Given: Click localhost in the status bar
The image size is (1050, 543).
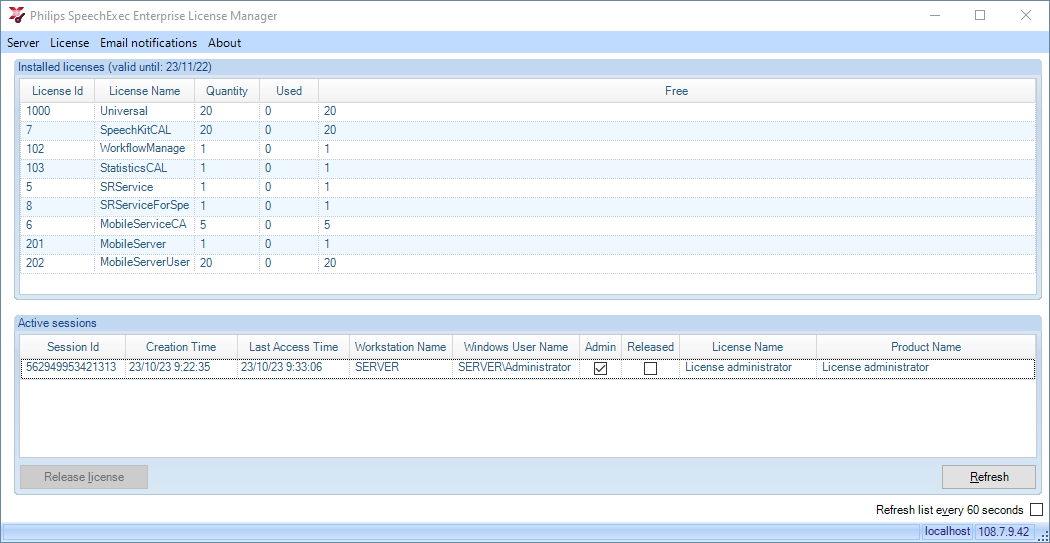Looking at the screenshot, I should pos(947,532).
